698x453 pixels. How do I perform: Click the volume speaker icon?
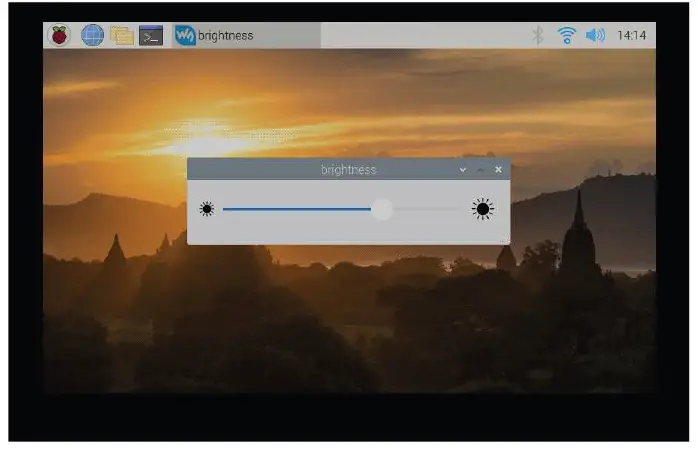[x=596, y=36]
